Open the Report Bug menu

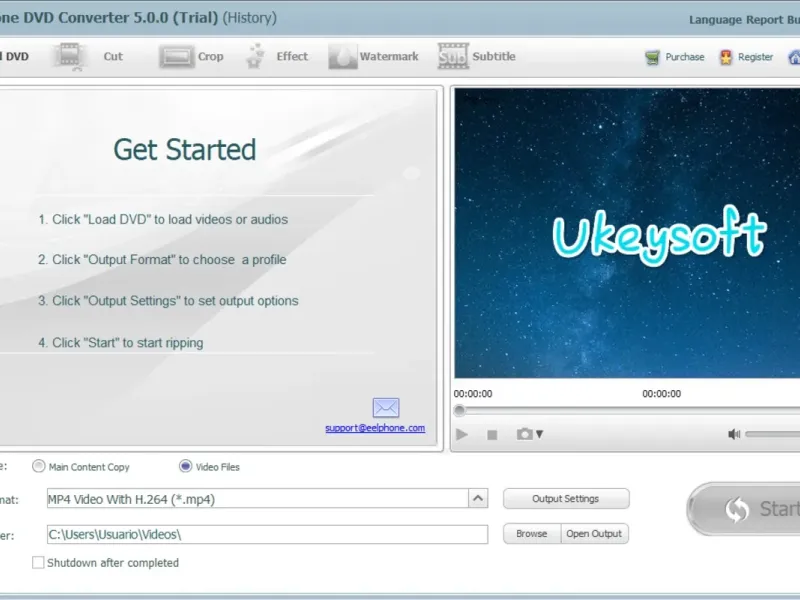pyautogui.click(x=772, y=20)
